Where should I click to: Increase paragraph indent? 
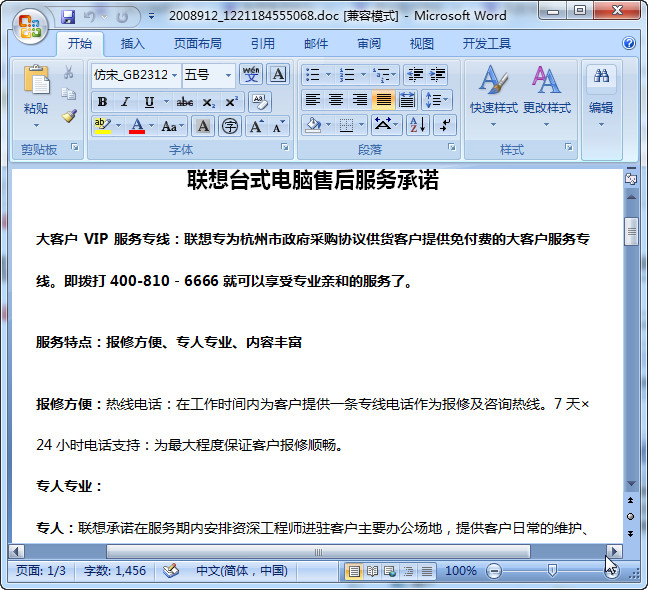pos(437,75)
